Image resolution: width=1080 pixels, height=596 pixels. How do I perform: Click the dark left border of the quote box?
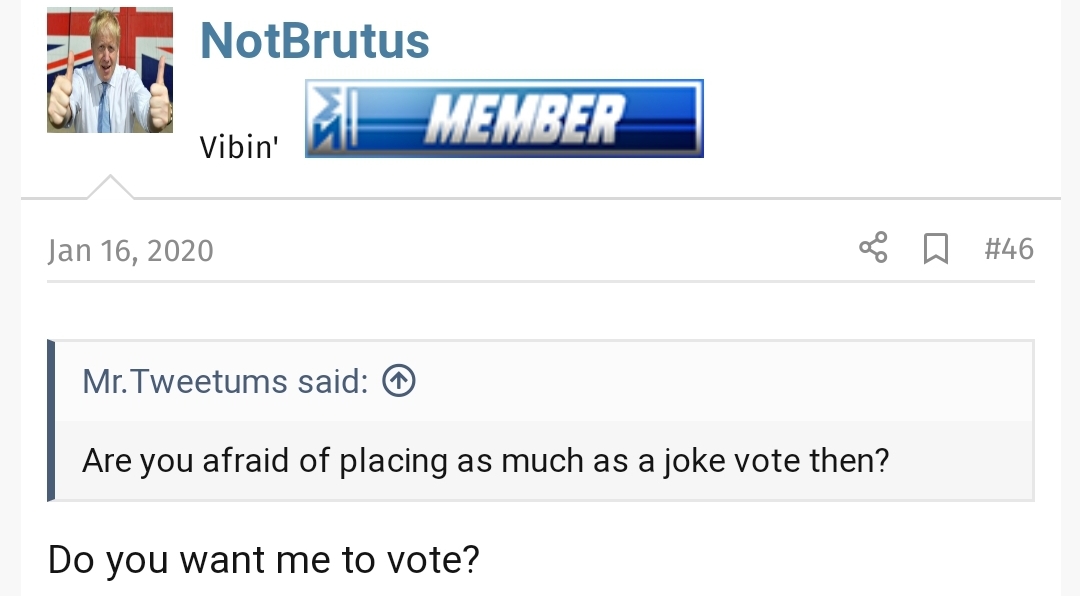pyautogui.click(x=51, y=420)
